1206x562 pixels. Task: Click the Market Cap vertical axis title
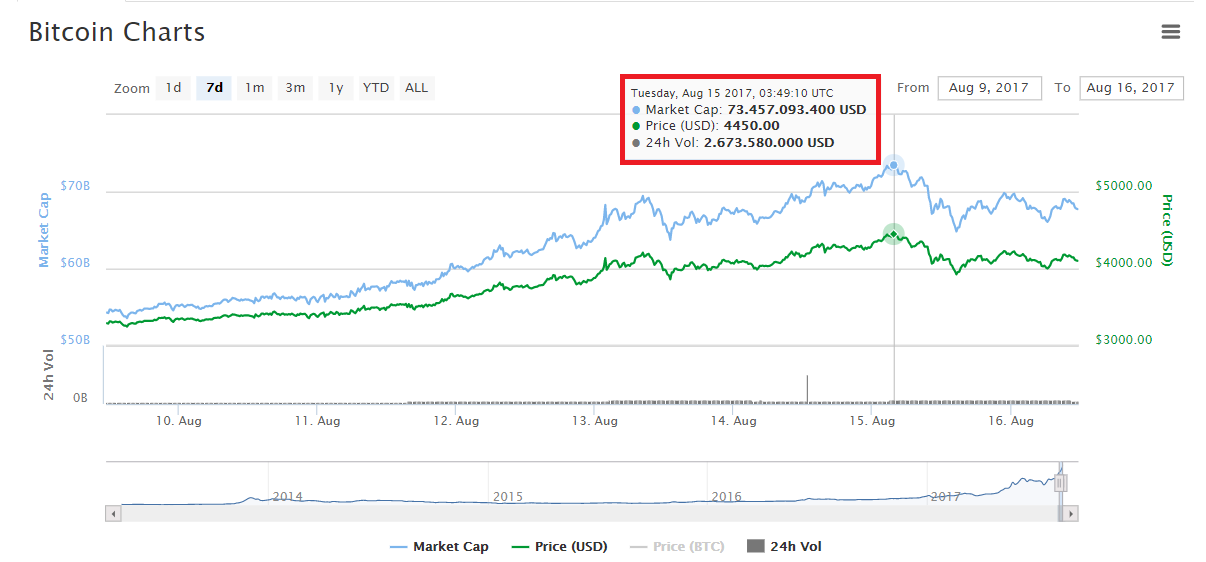pos(44,230)
